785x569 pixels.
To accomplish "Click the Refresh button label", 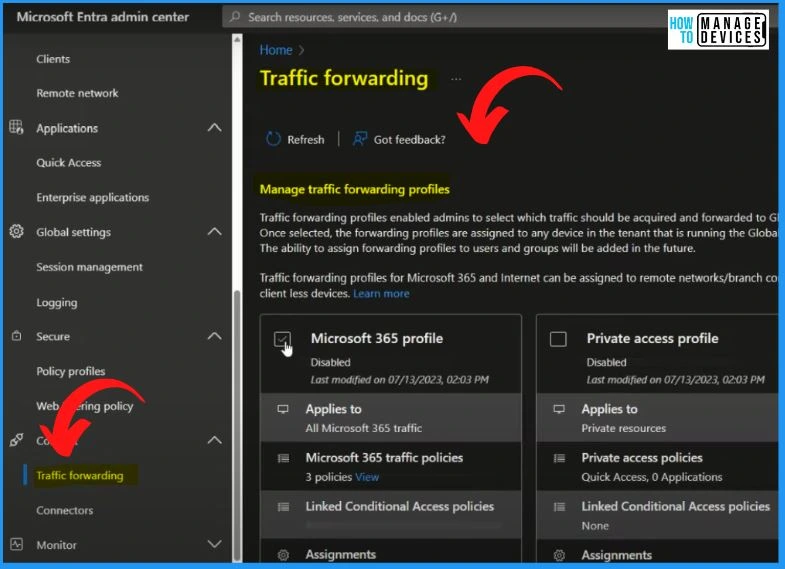I will (306, 140).
